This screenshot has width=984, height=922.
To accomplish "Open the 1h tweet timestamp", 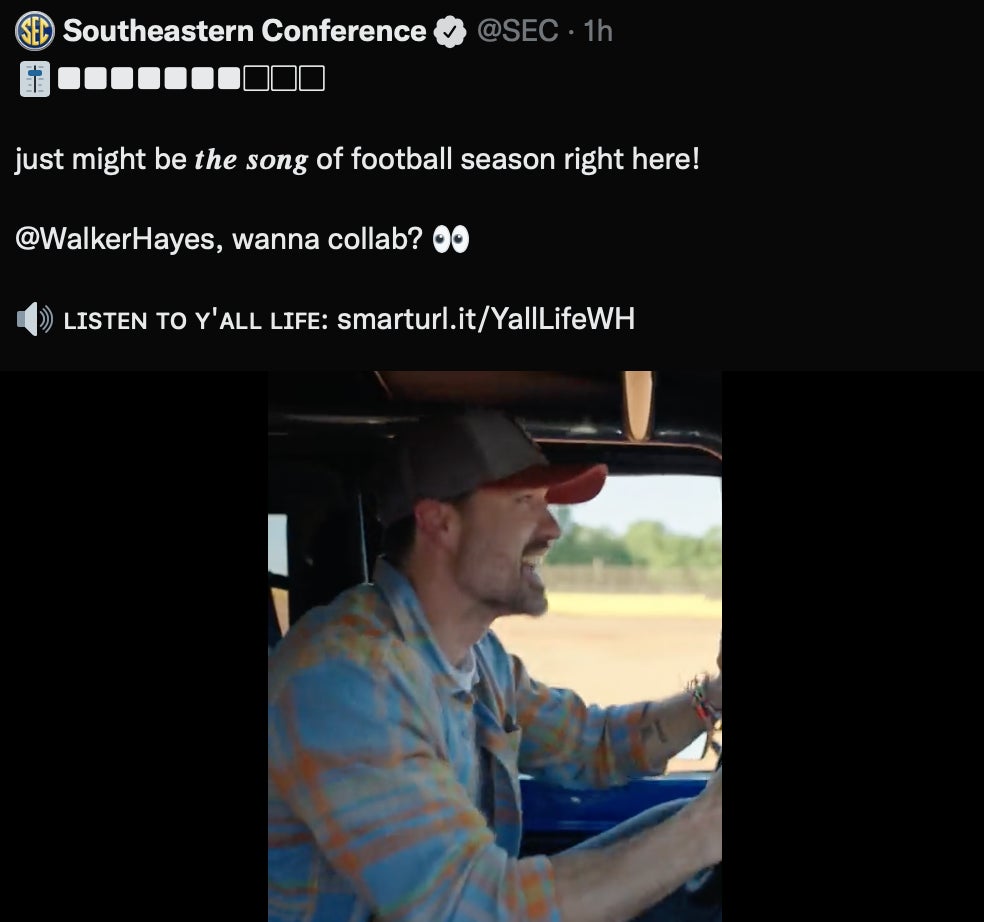I will click(x=597, y=31).
